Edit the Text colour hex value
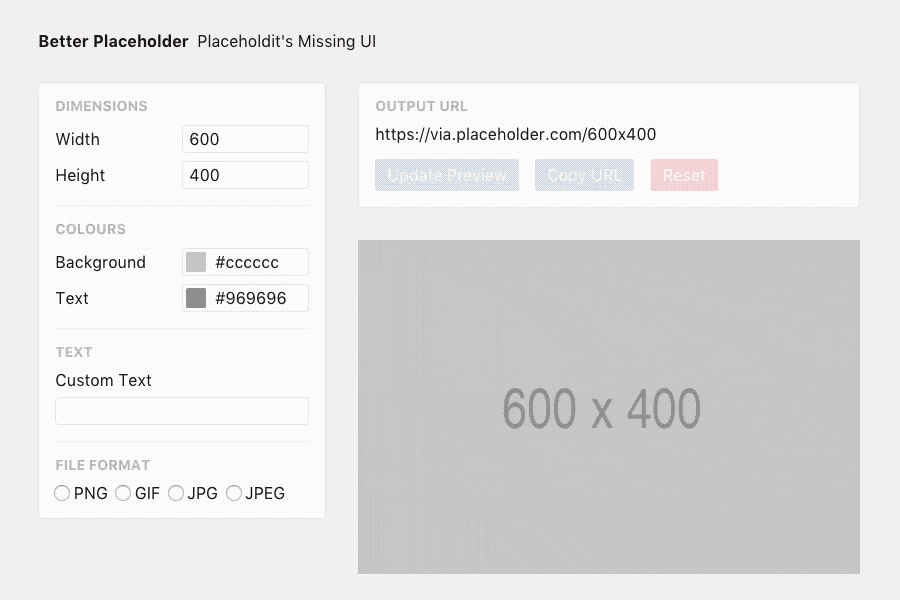900x600 pixels. click(258, 298)
